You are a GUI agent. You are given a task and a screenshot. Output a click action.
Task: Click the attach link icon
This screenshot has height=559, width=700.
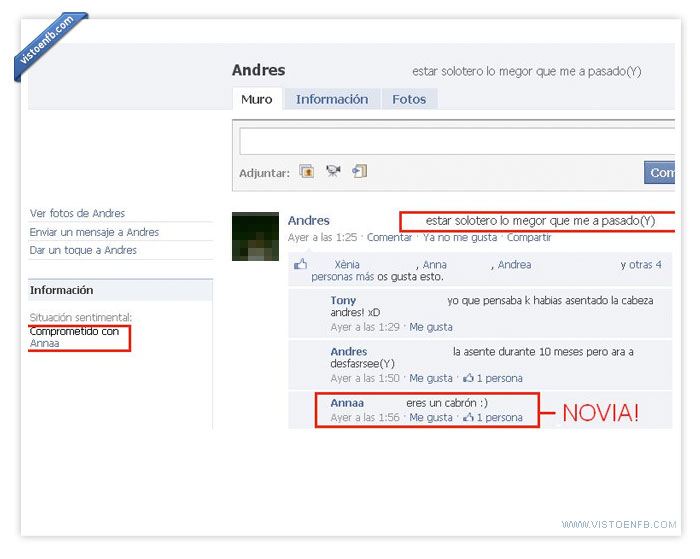point(359,172)
